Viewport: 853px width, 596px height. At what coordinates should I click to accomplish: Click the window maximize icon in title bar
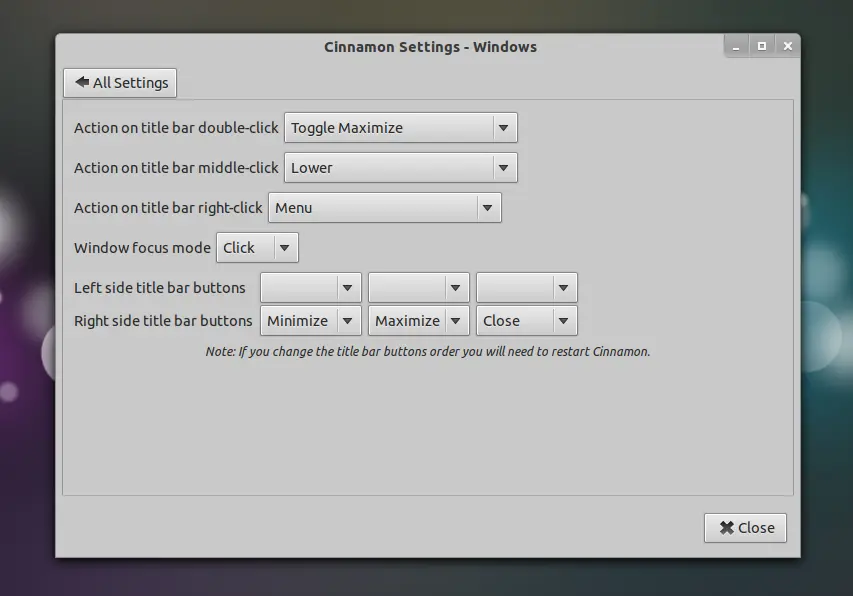click(x=762, y=46)
